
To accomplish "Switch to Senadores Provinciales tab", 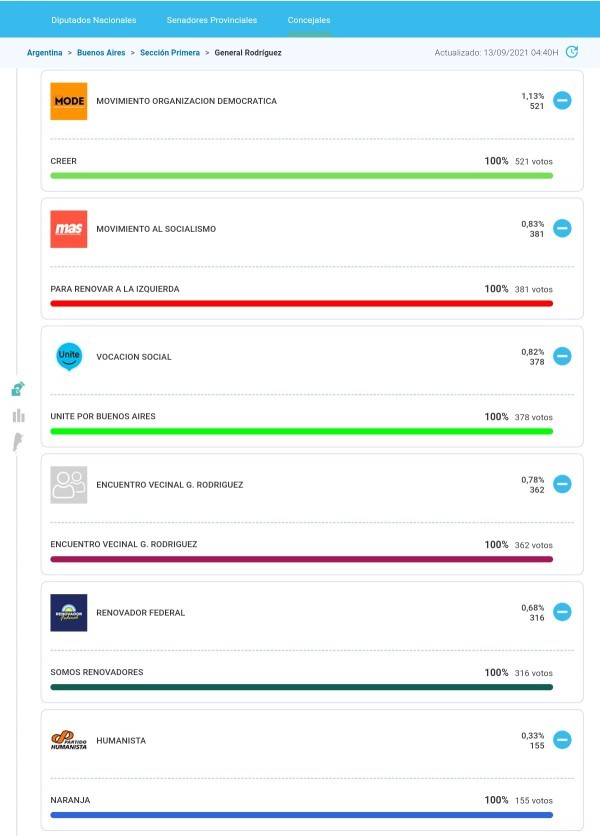I will [212, 20].
